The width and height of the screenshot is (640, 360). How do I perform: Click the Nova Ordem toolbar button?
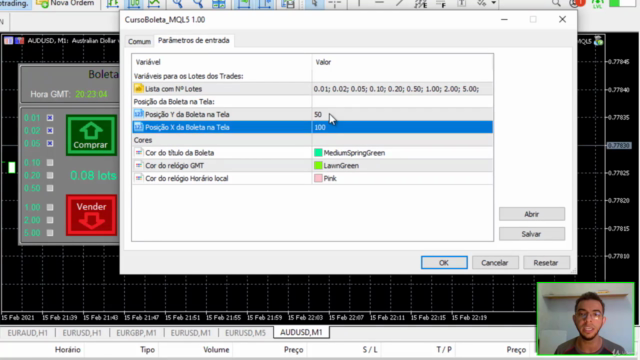coord(65,3)
